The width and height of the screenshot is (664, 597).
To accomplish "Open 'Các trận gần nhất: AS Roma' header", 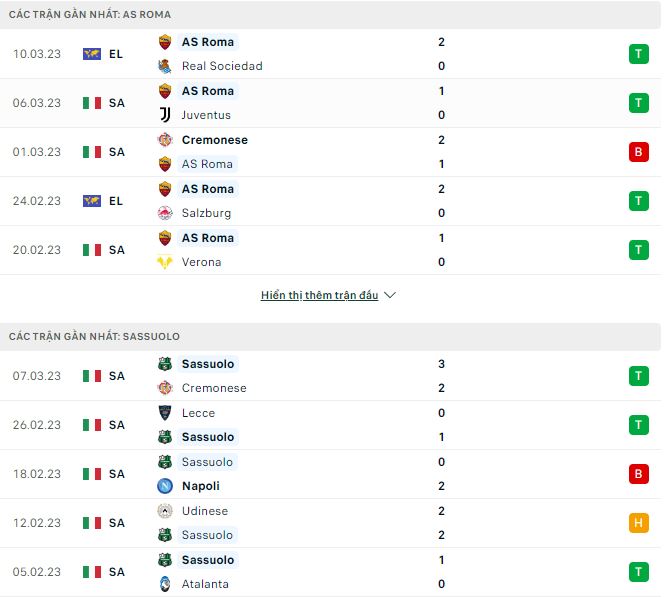I will pyautogui.click(x=90, y=15).
